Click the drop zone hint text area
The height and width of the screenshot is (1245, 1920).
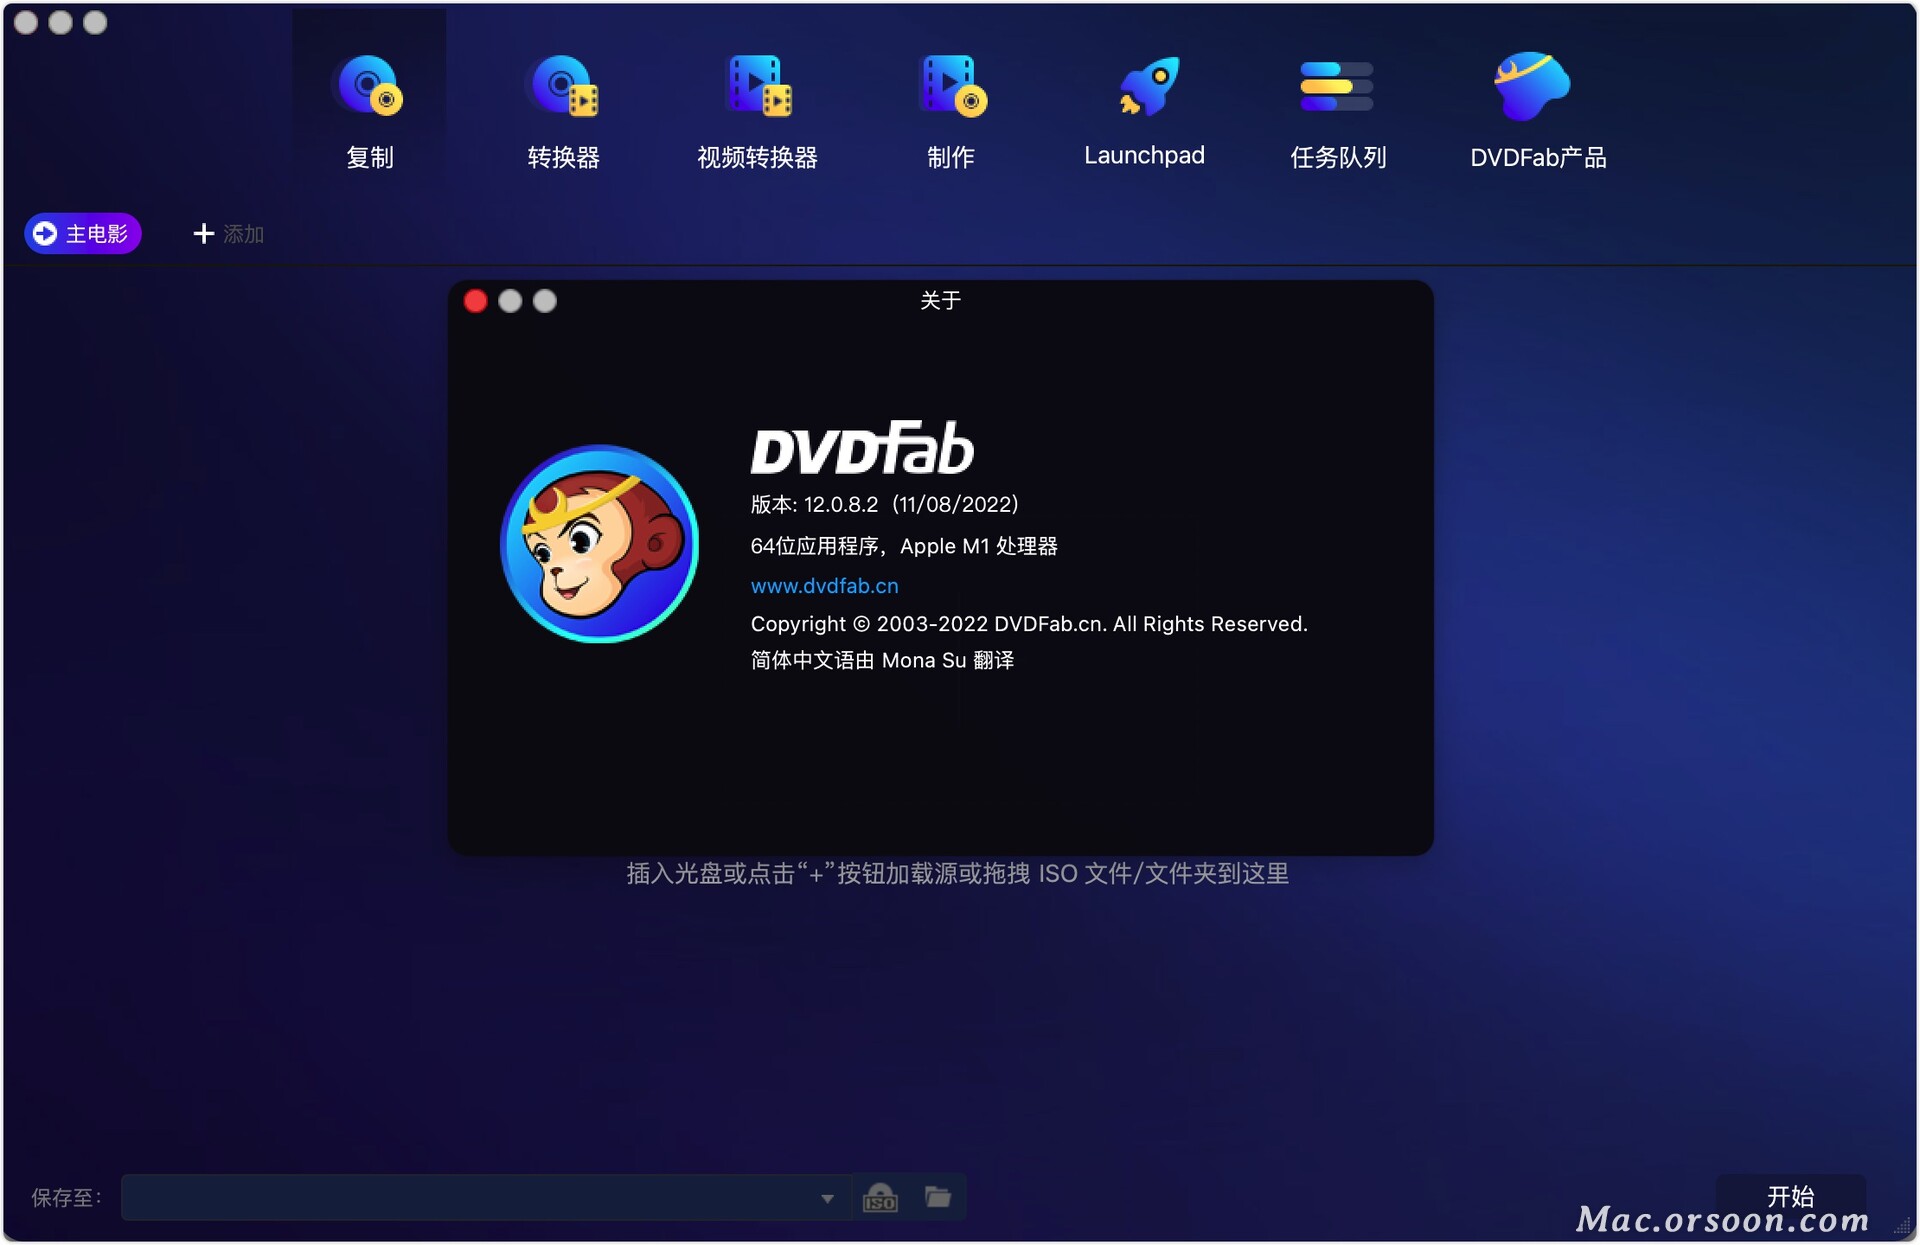click(x=957, y=874)
